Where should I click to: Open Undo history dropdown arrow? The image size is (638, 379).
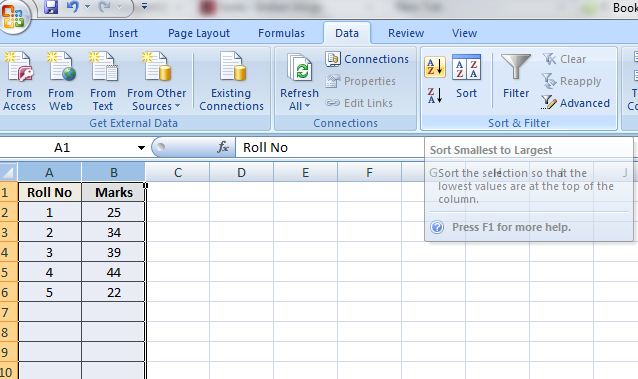[87, 7]
